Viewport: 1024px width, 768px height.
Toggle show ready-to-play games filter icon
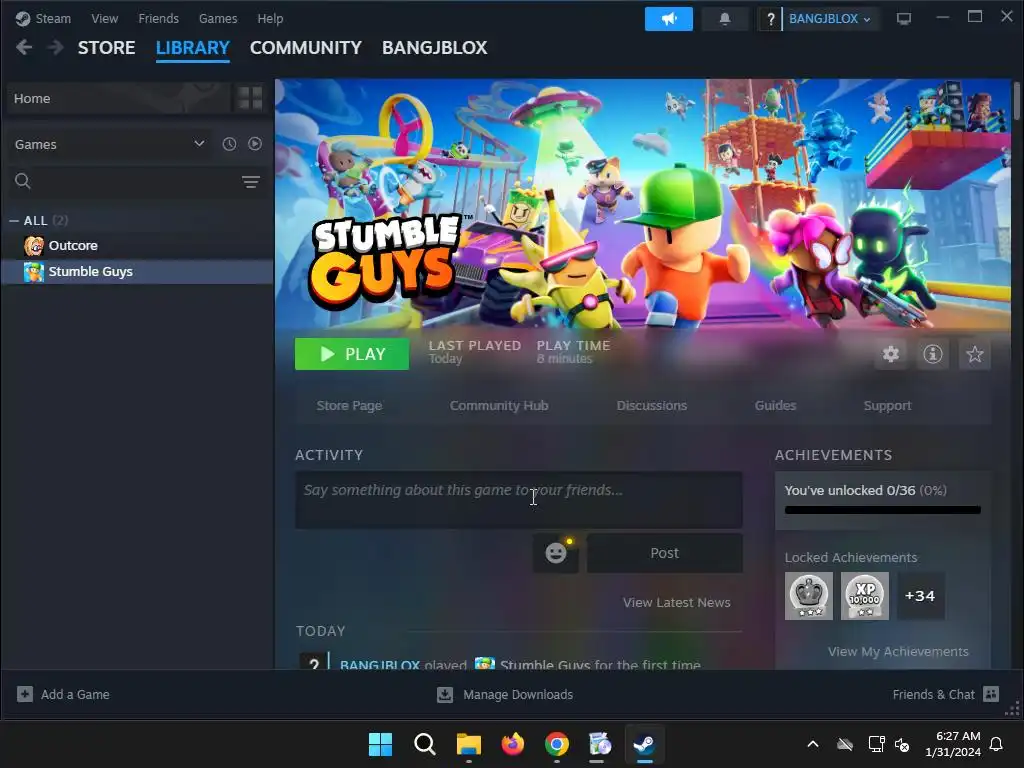[255, 144]
